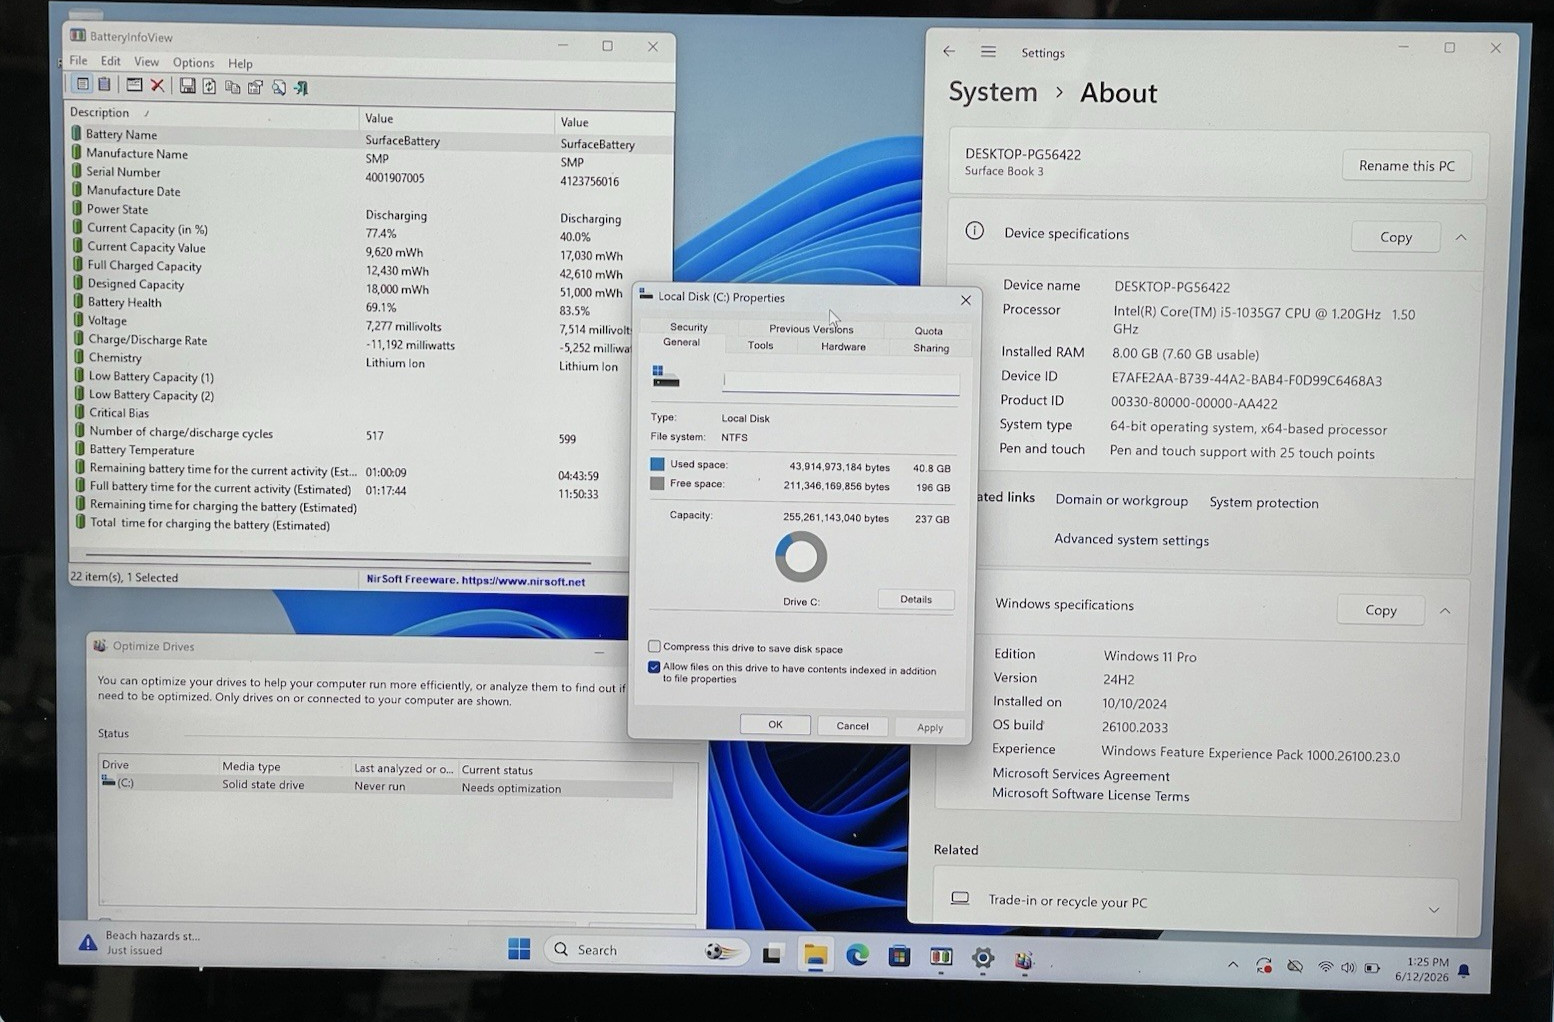This screenshot has height=1022, width=1554.
Task: Click the Settings back arrow
Action: coord(949,51)
